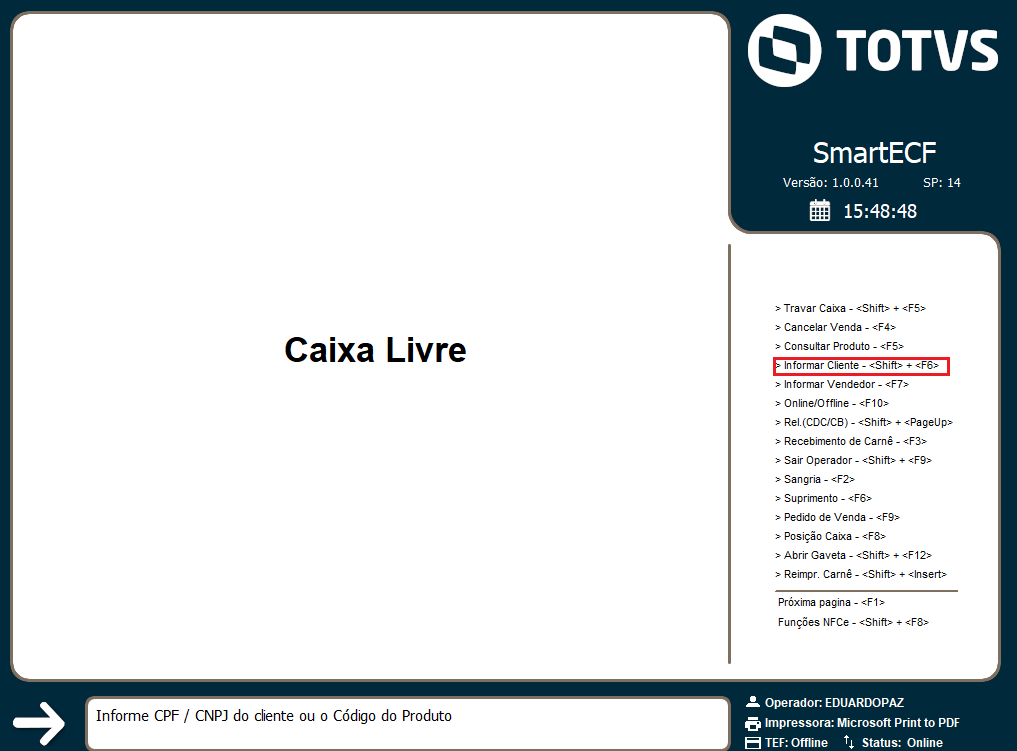Open Posição Caixa option
The height and width of the screenshot is (751, 1017).
[830, 536]
